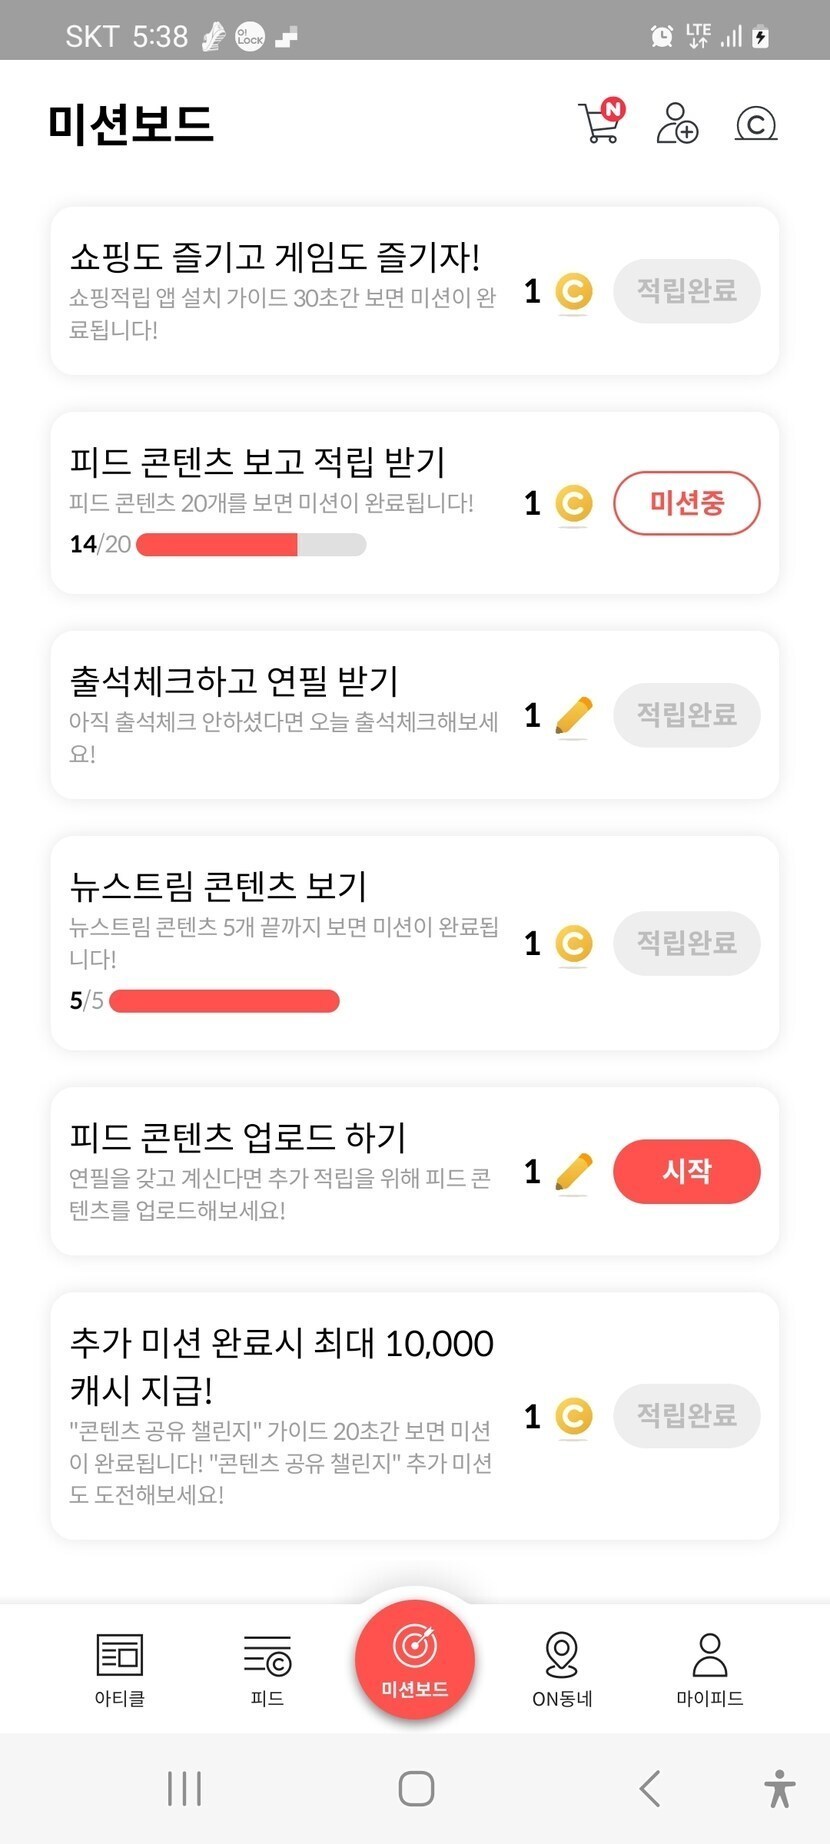Tap the Android recent apps button
The width and height of the screenshot is (830, 1844).
tap(185, 1788)
